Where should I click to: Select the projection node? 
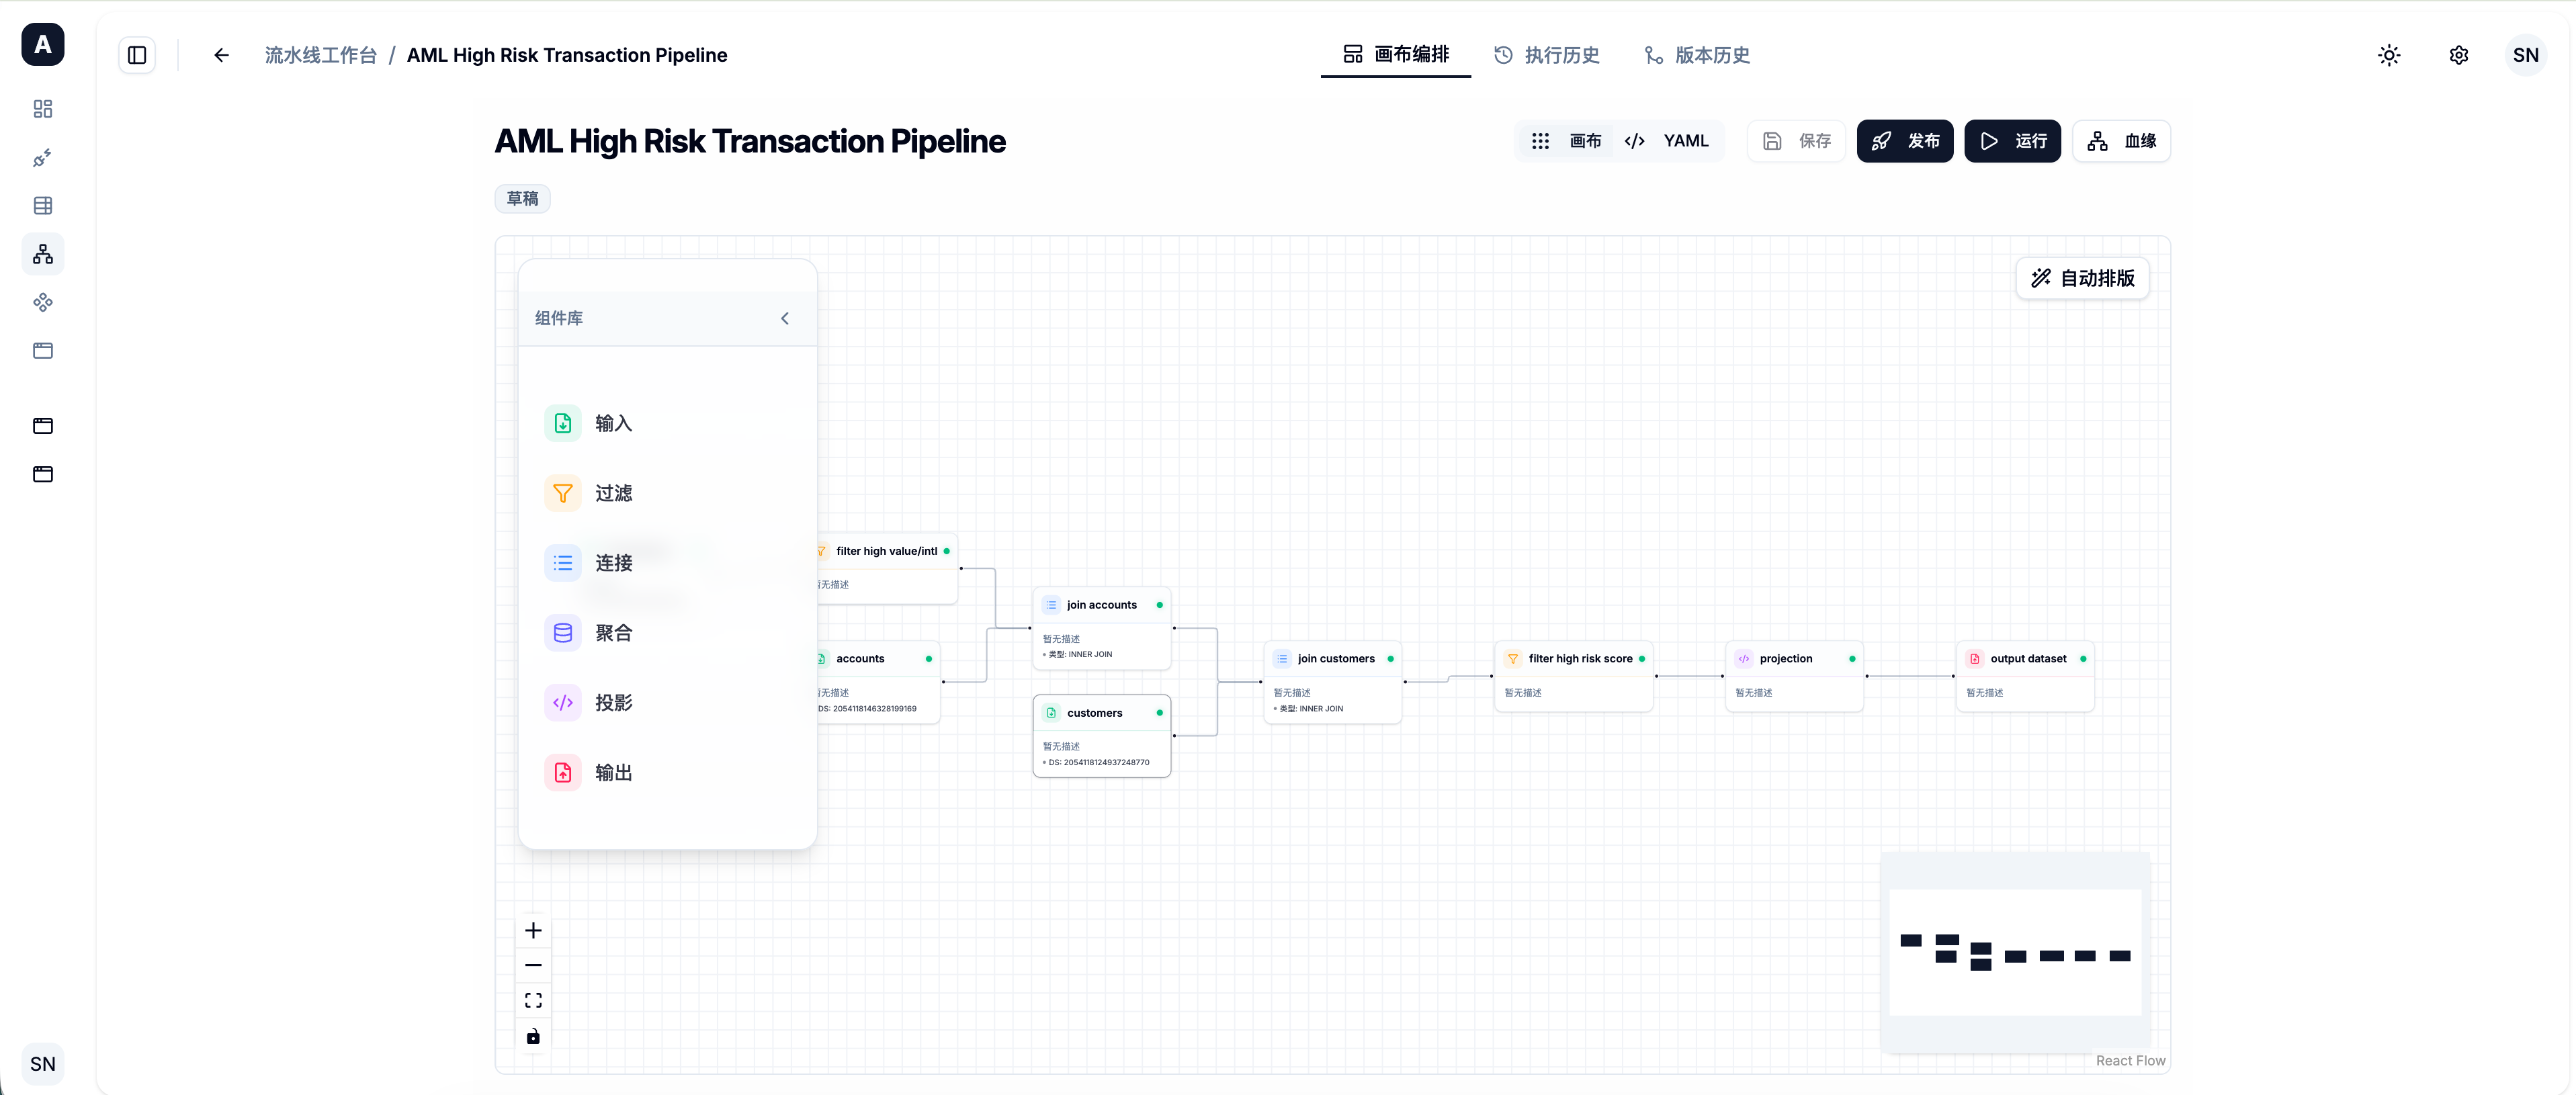1795,676
